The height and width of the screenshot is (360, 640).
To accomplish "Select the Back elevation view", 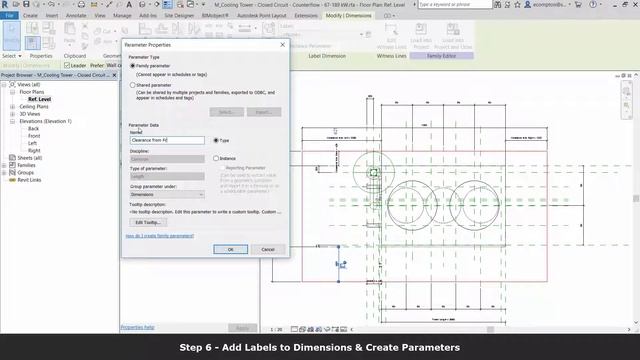I will click(x=33, y=129).
